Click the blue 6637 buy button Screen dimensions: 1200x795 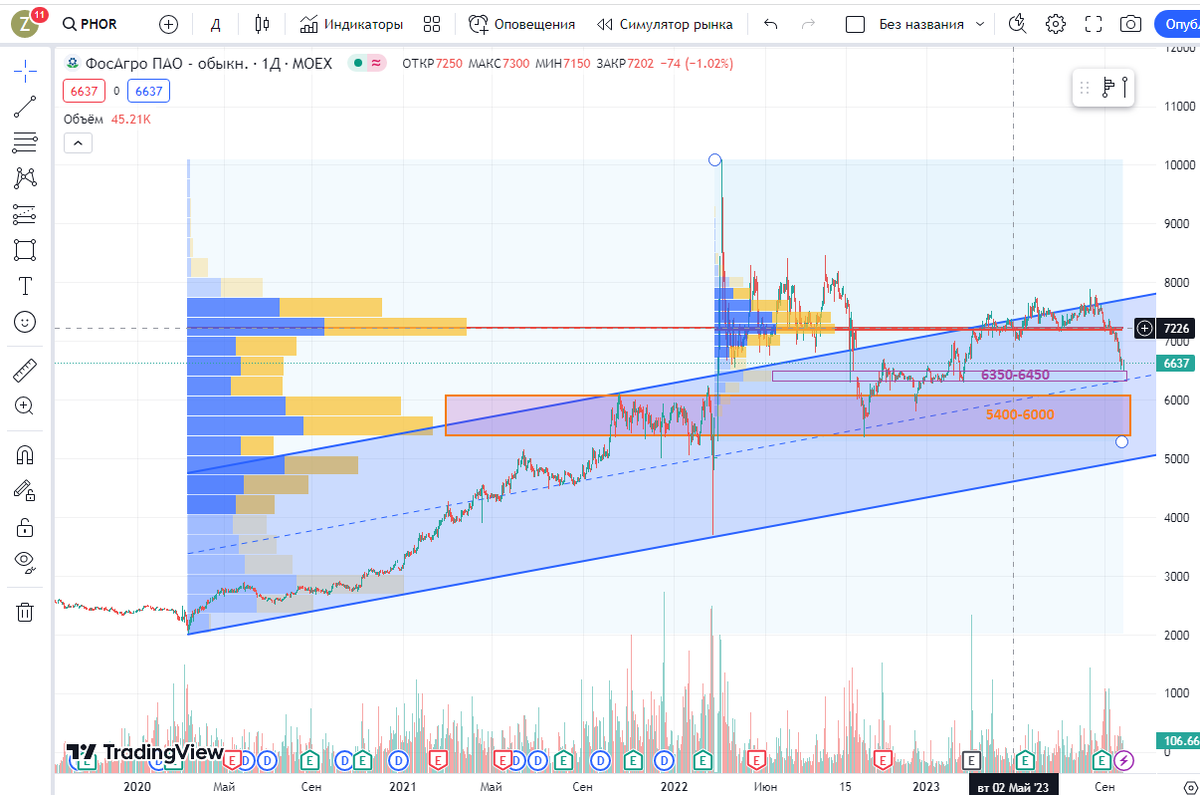tap(148, 91)
